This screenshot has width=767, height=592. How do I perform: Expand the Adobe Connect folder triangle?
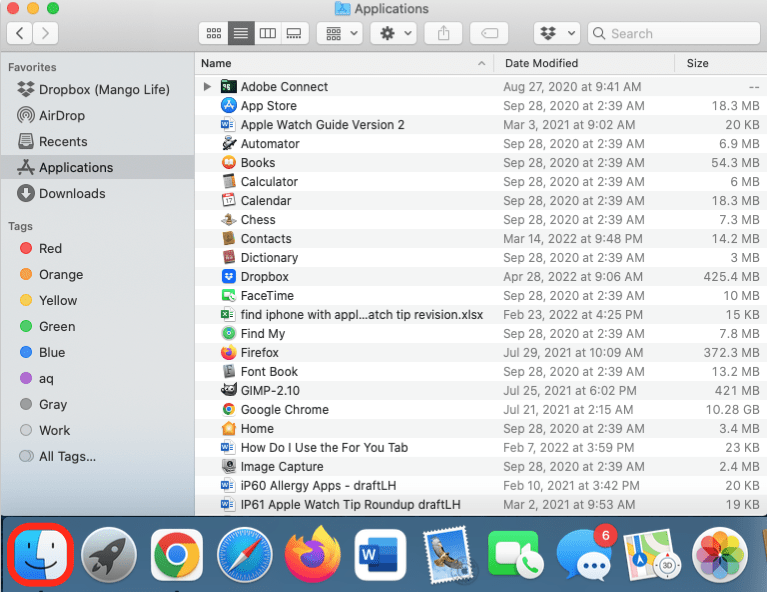tap(207, 87)
